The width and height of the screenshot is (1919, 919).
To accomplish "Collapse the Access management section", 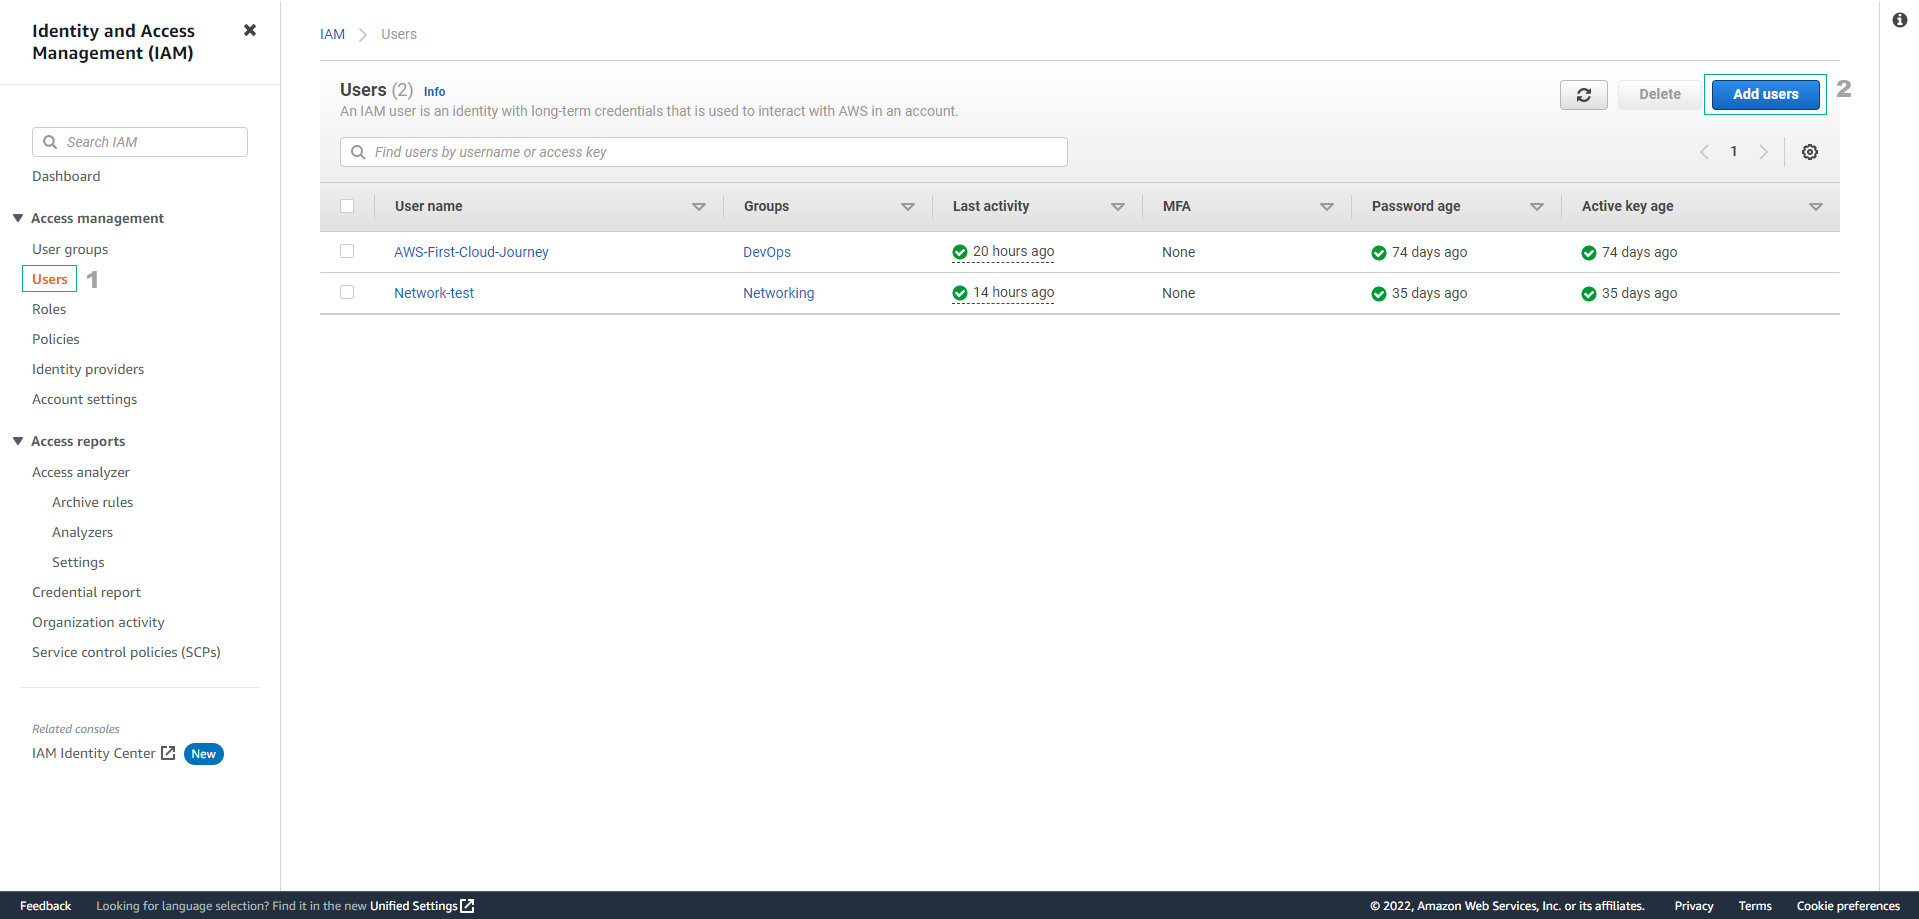I will 18,218.
